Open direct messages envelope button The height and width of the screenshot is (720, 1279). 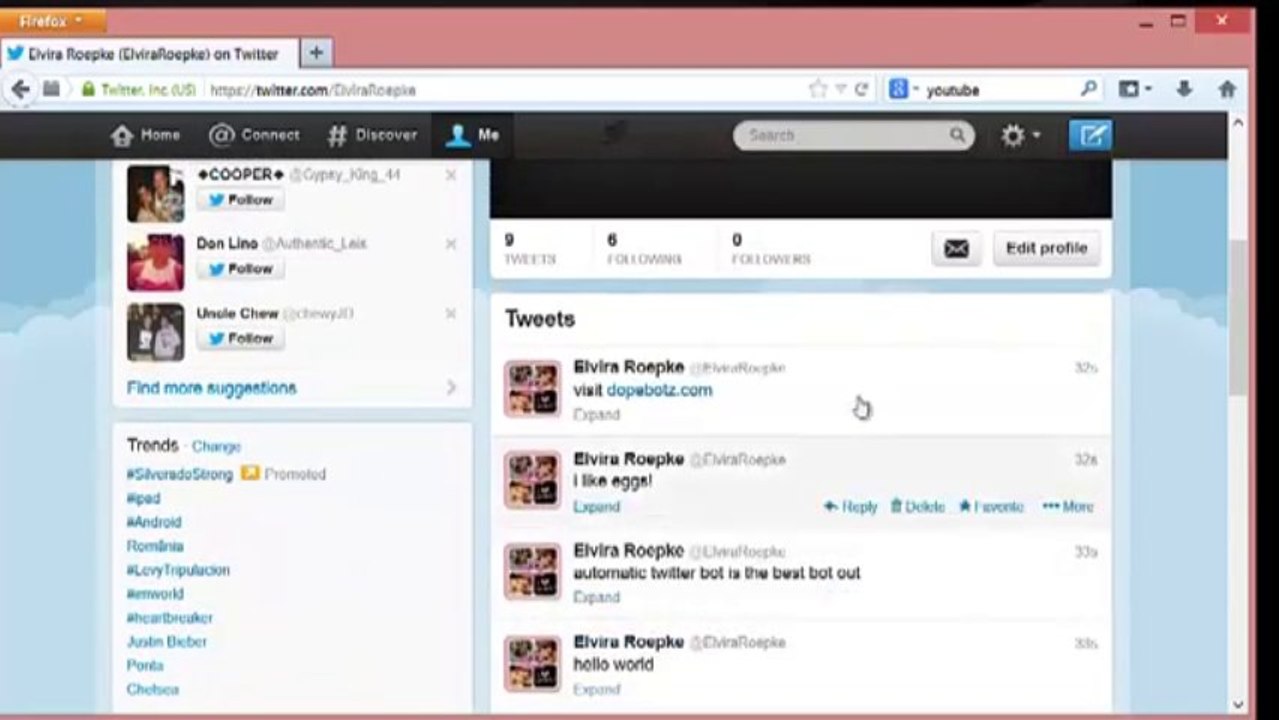pos(956,249)
